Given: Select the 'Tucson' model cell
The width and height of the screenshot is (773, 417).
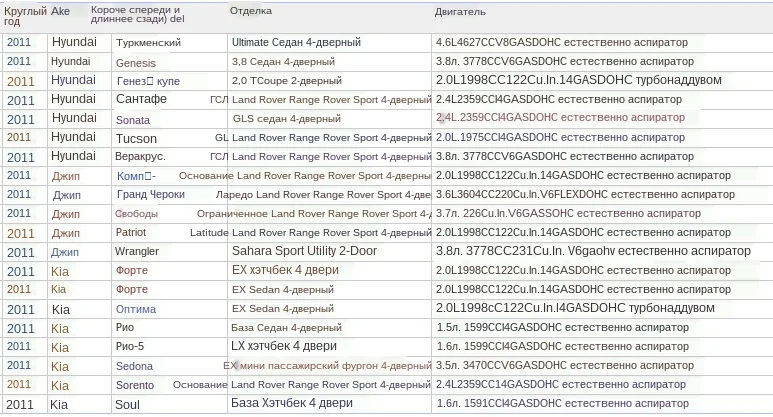Looking at the screenshot, I should 136,139.
